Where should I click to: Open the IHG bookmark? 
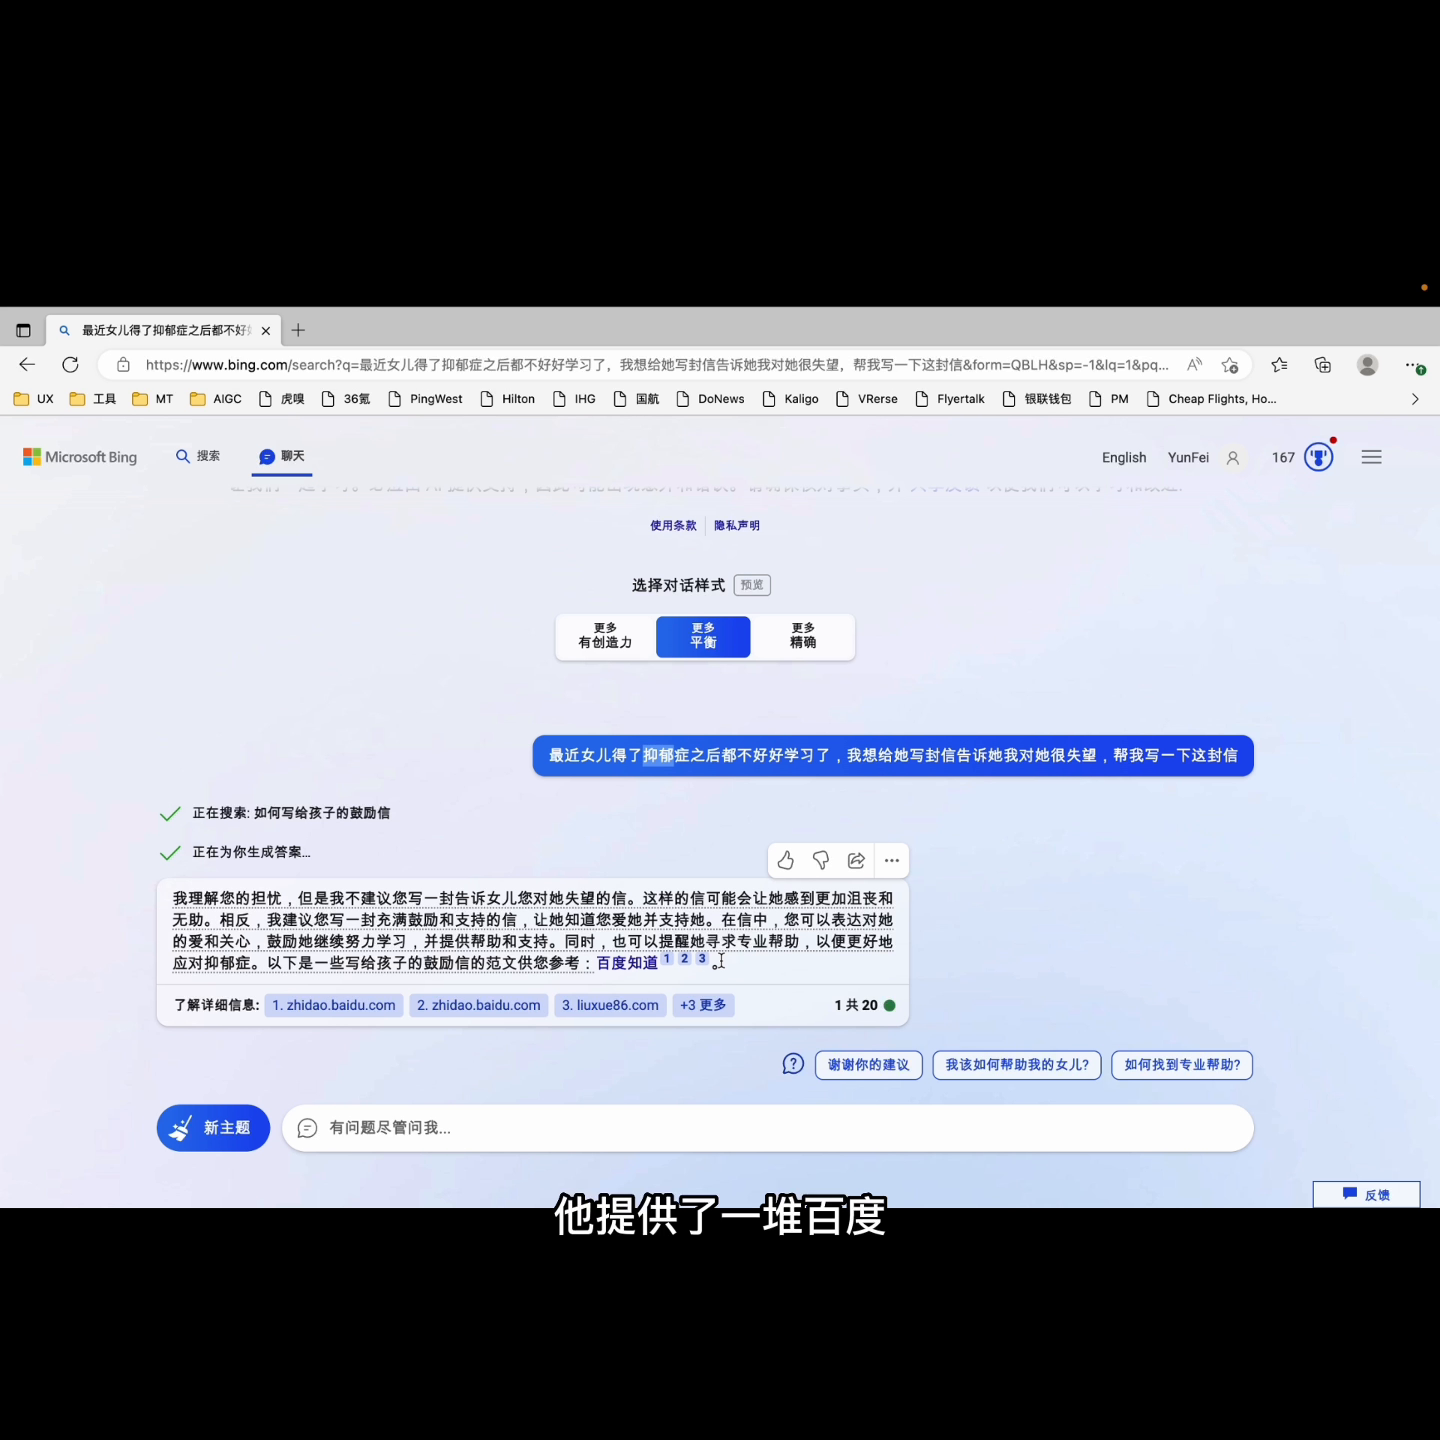point(574,399)
